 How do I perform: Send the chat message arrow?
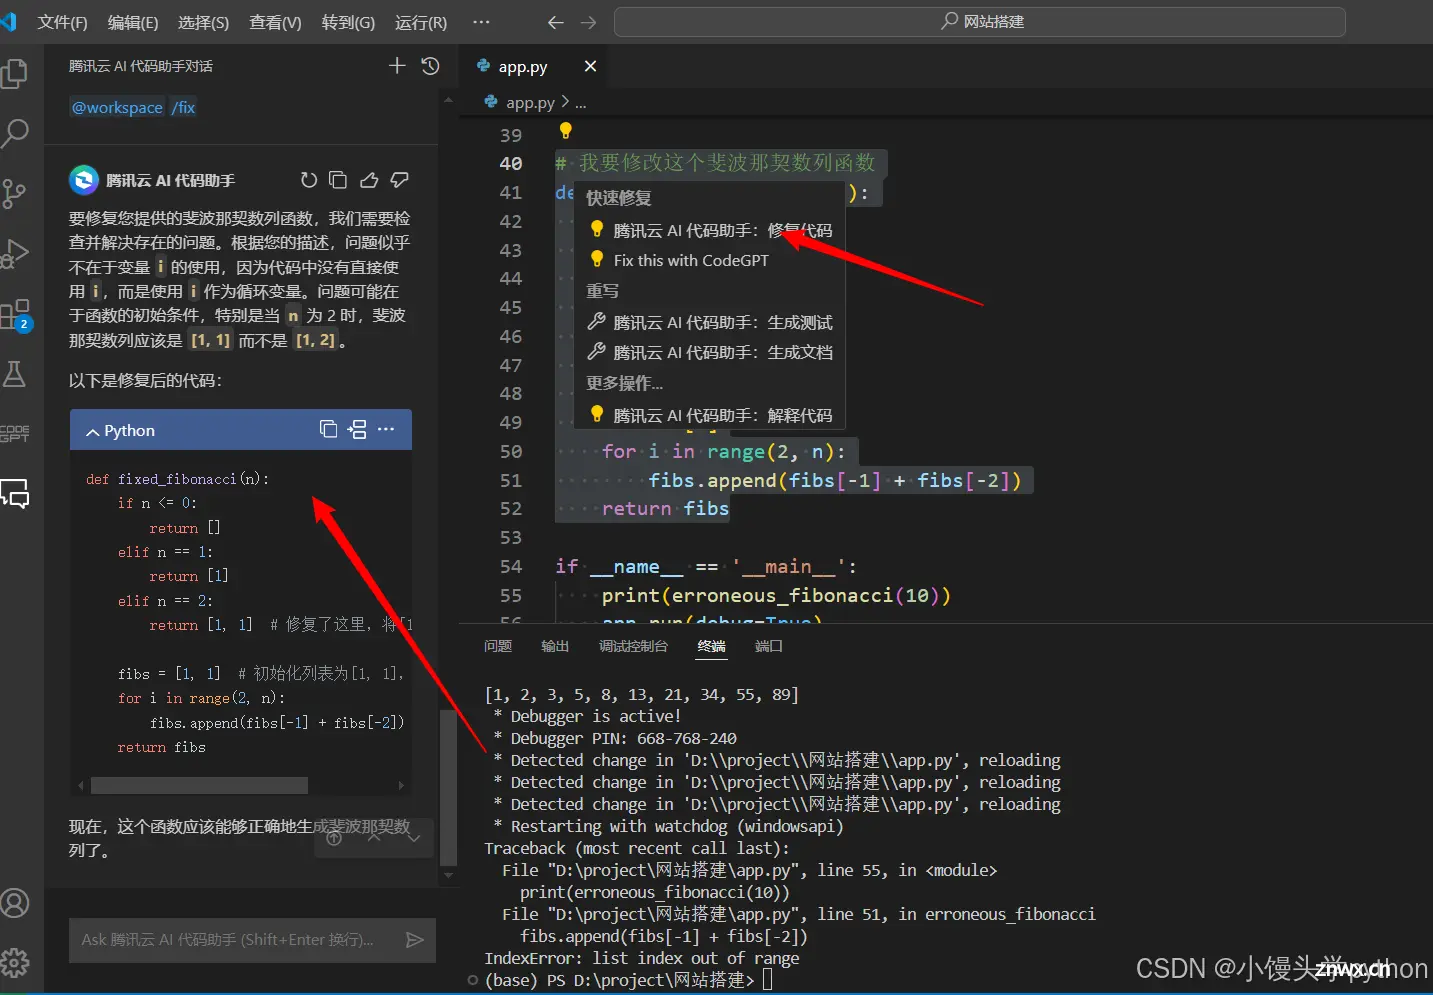(414, 940)
